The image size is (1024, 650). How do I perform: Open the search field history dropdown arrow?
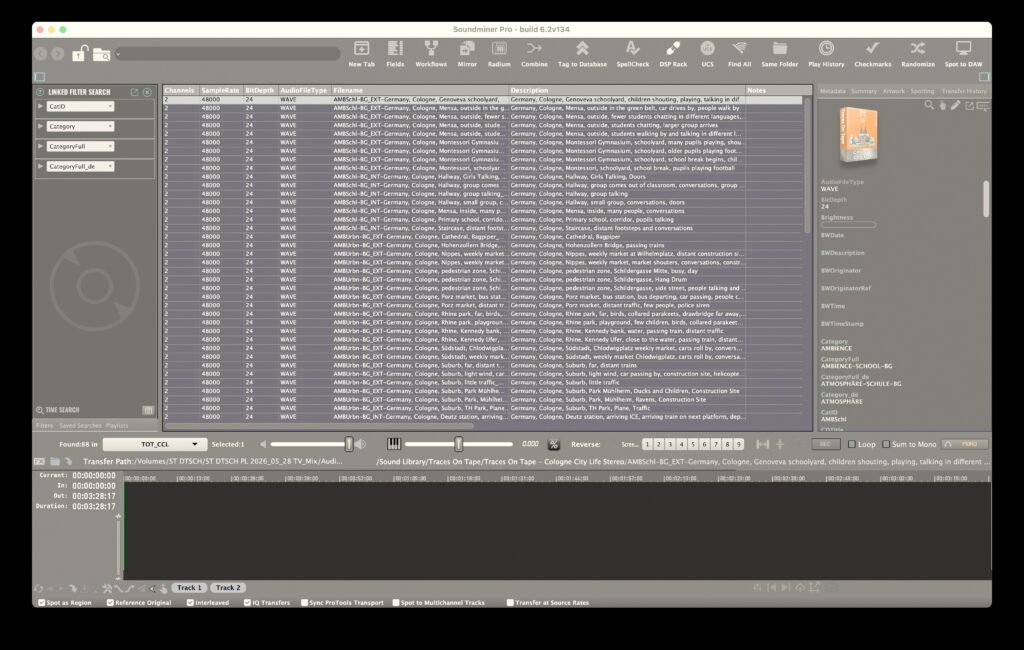118,54
